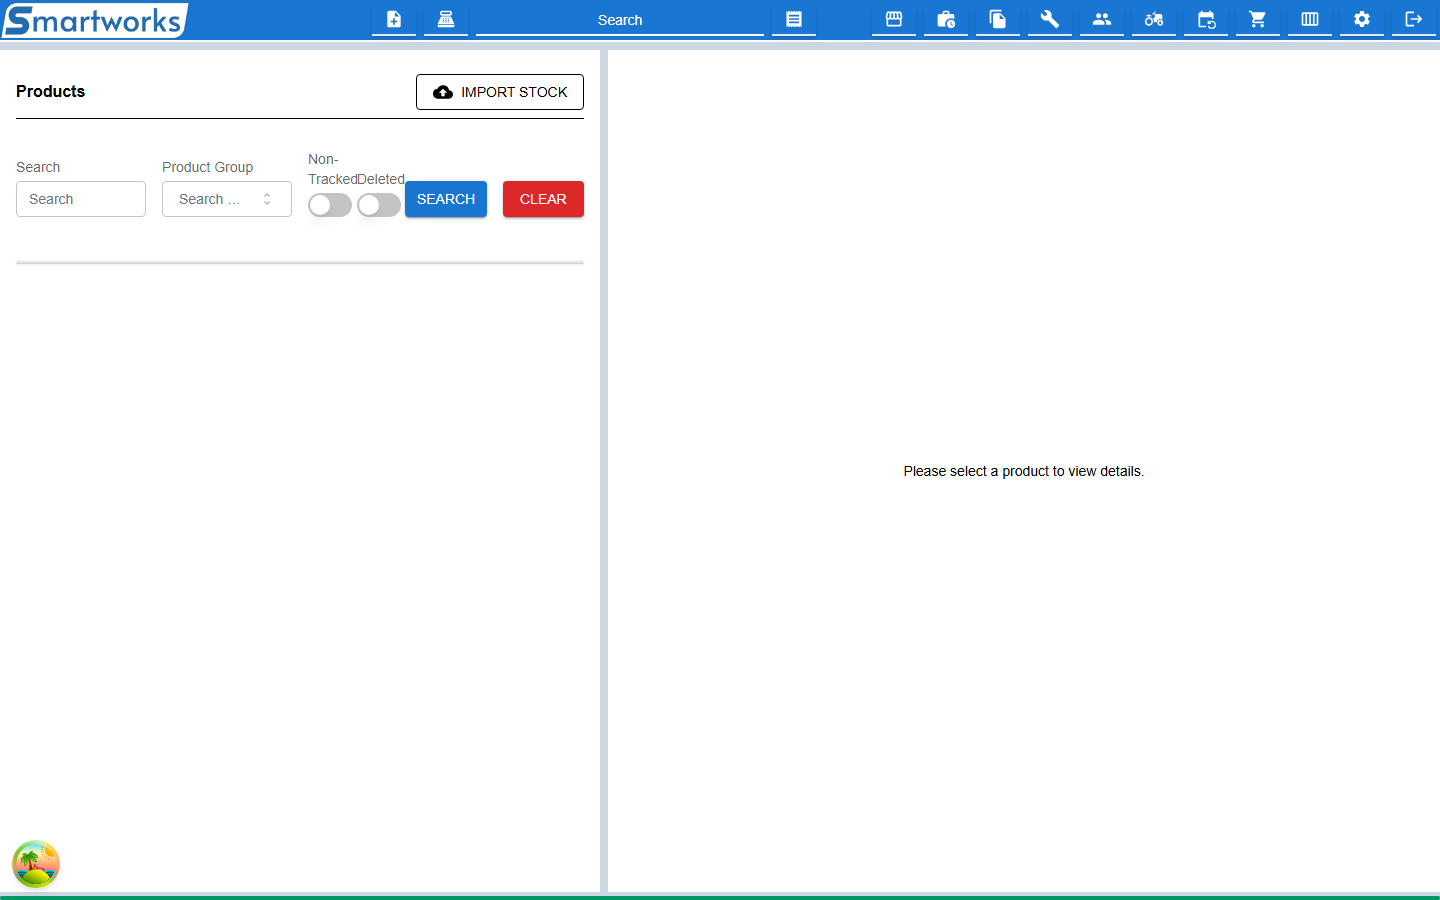Click the blue SEARCH button
Screen dimensions: 1440x900
tap(446, 199)
